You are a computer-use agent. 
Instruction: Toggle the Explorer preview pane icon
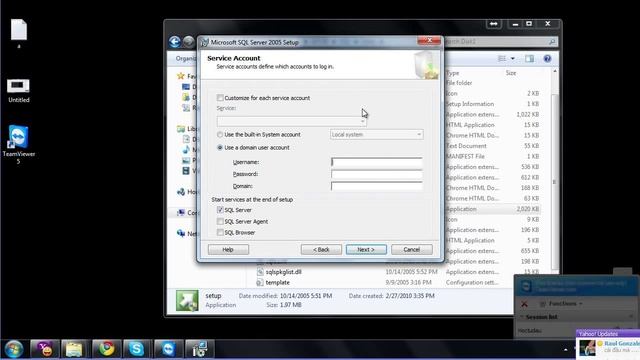coord(529,59)
